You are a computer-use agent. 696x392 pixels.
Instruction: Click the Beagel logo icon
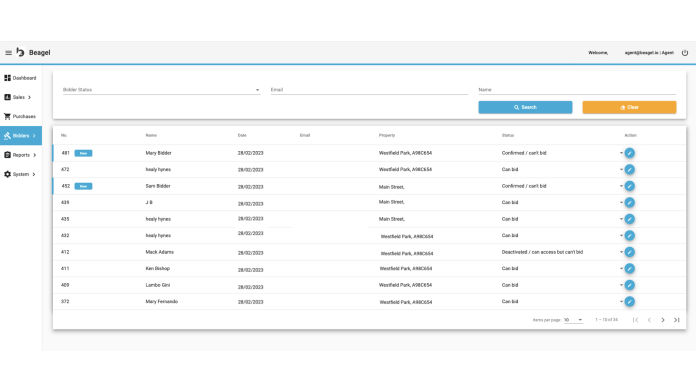(20, 52)
